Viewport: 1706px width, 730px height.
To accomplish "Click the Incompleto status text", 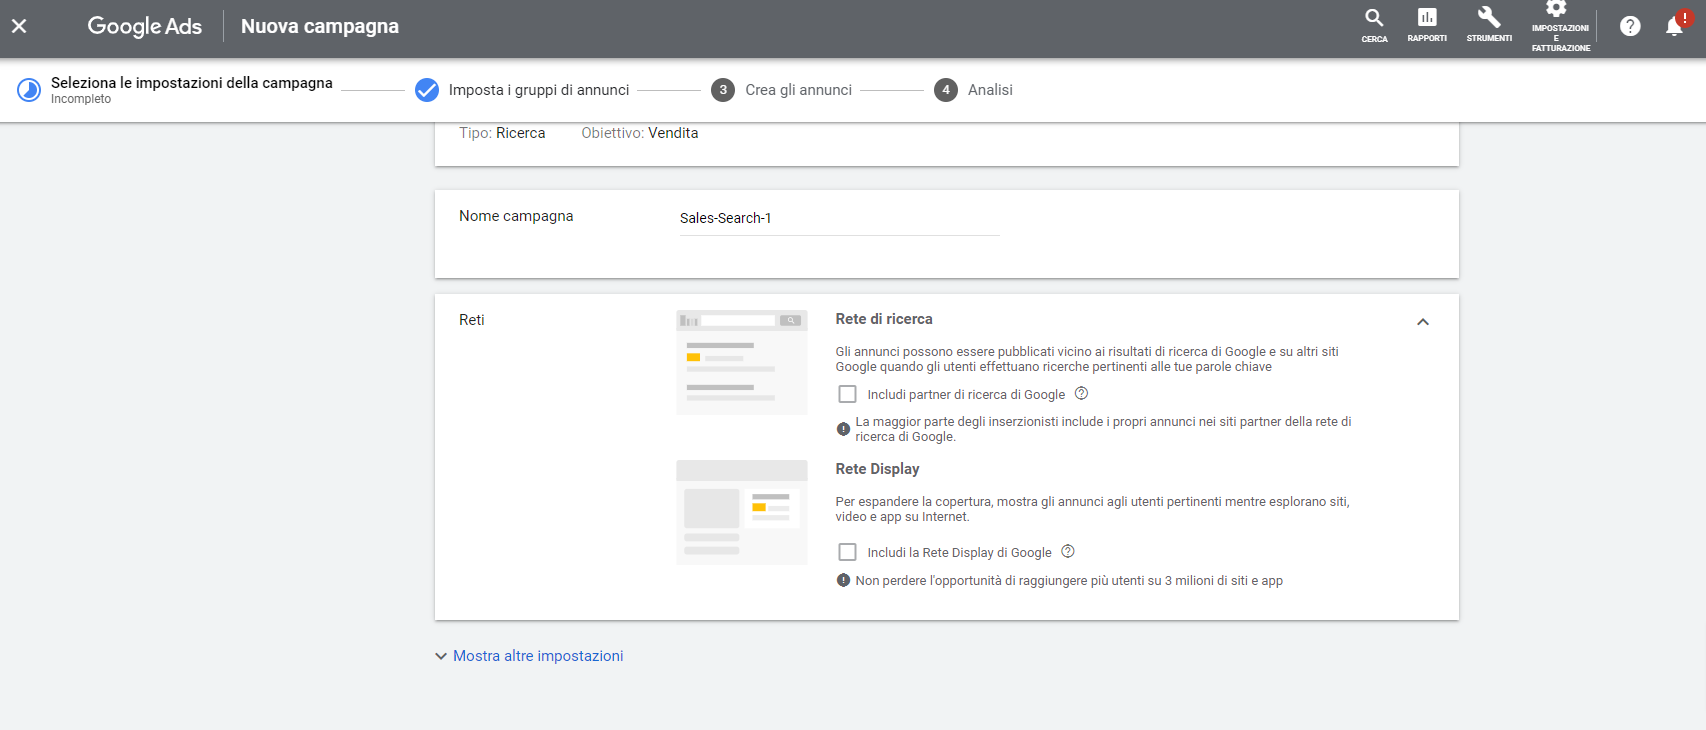I will point(81,99).
